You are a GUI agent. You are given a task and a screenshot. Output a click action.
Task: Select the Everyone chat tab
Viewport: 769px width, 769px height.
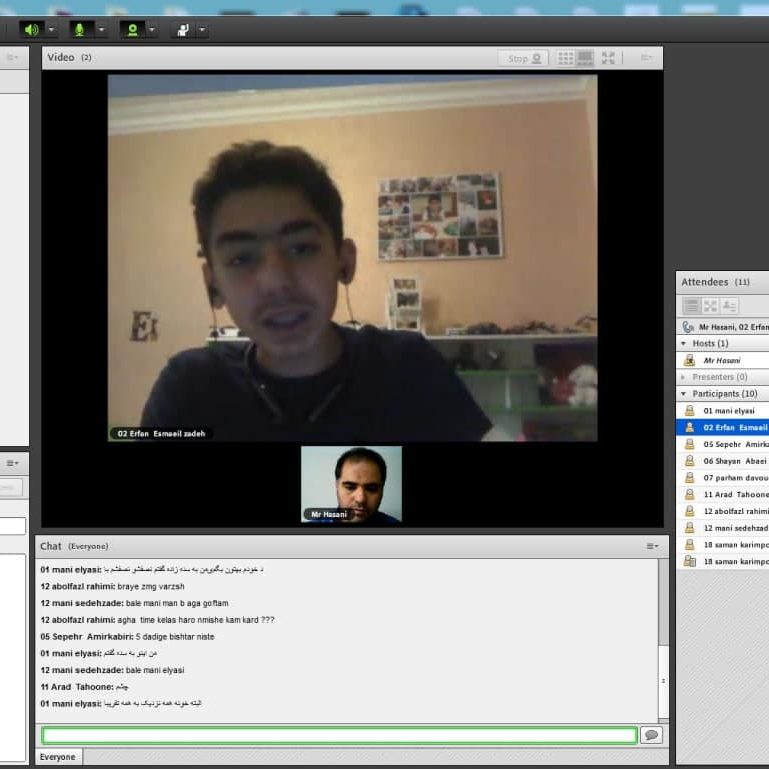tap(58, 757)
